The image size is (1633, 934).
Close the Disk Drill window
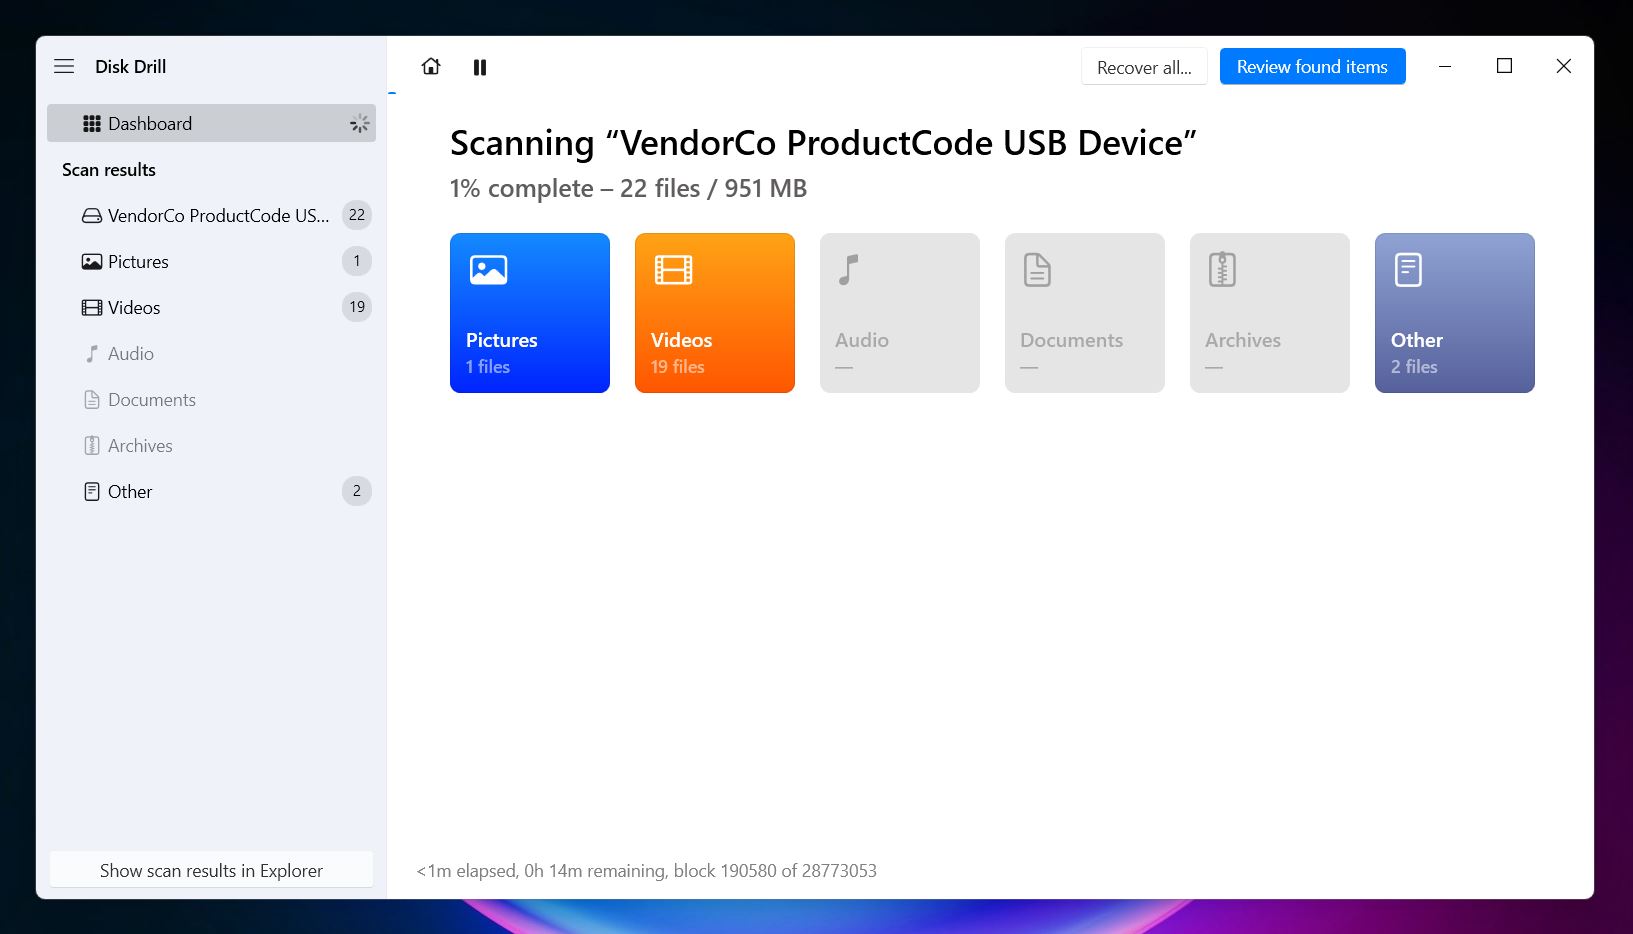1564,66
